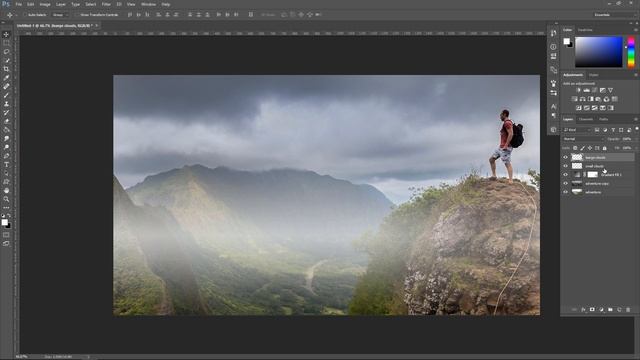Close the Untitled-1 document tab
This screenshot has height=360, width=640.
pos(97,26)
